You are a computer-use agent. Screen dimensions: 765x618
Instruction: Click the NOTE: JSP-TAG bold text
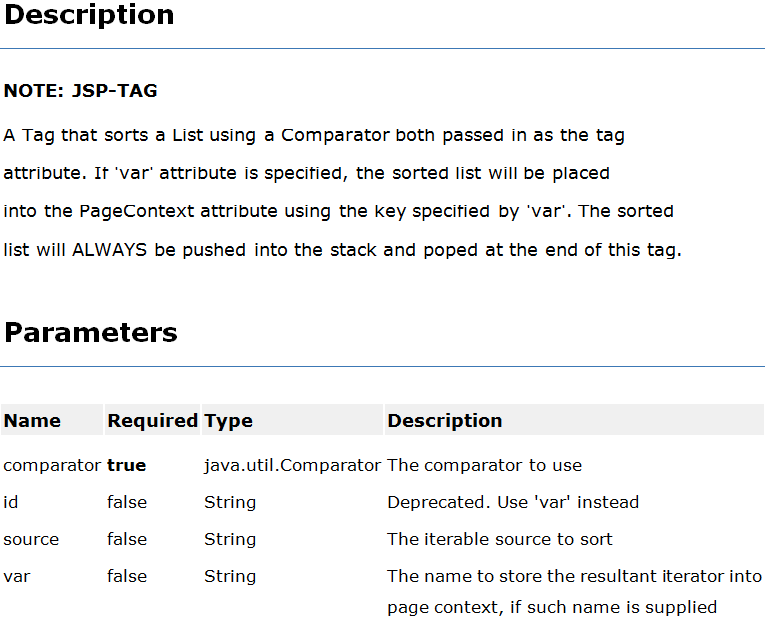click(80, 91)
